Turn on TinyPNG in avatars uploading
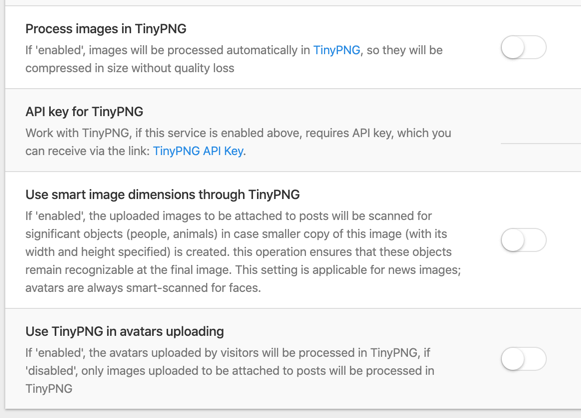The height and width of the screenshot is (418, 581). pos(524,359)
